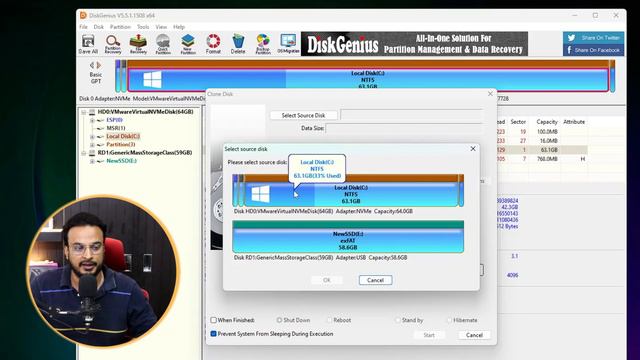Screen dimensions: 640x360
Task: Select the Quick Partition tool
Action: point(163,44)
